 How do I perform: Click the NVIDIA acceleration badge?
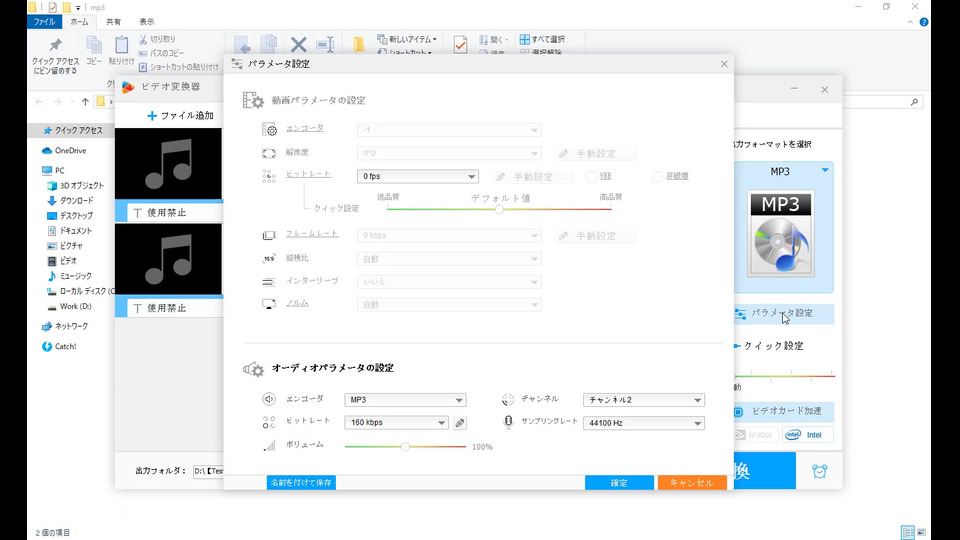[754, 435]
